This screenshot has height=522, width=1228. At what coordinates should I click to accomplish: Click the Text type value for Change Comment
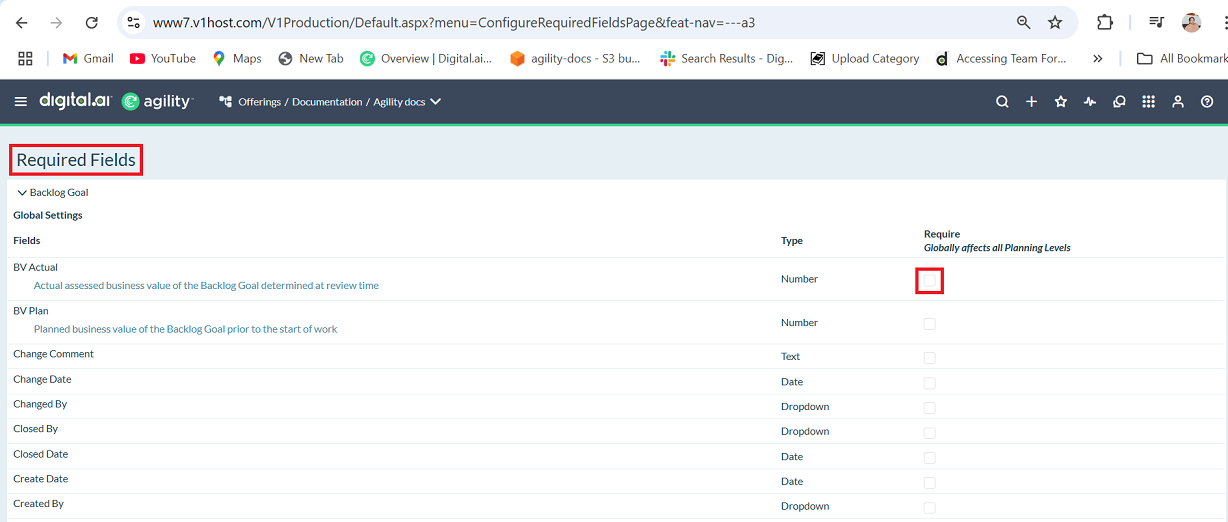(790, 357)
